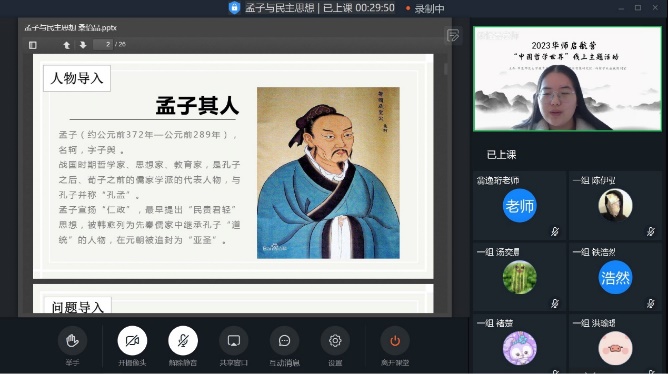Click the 问题导入 label on the next slide

(78, 306)
